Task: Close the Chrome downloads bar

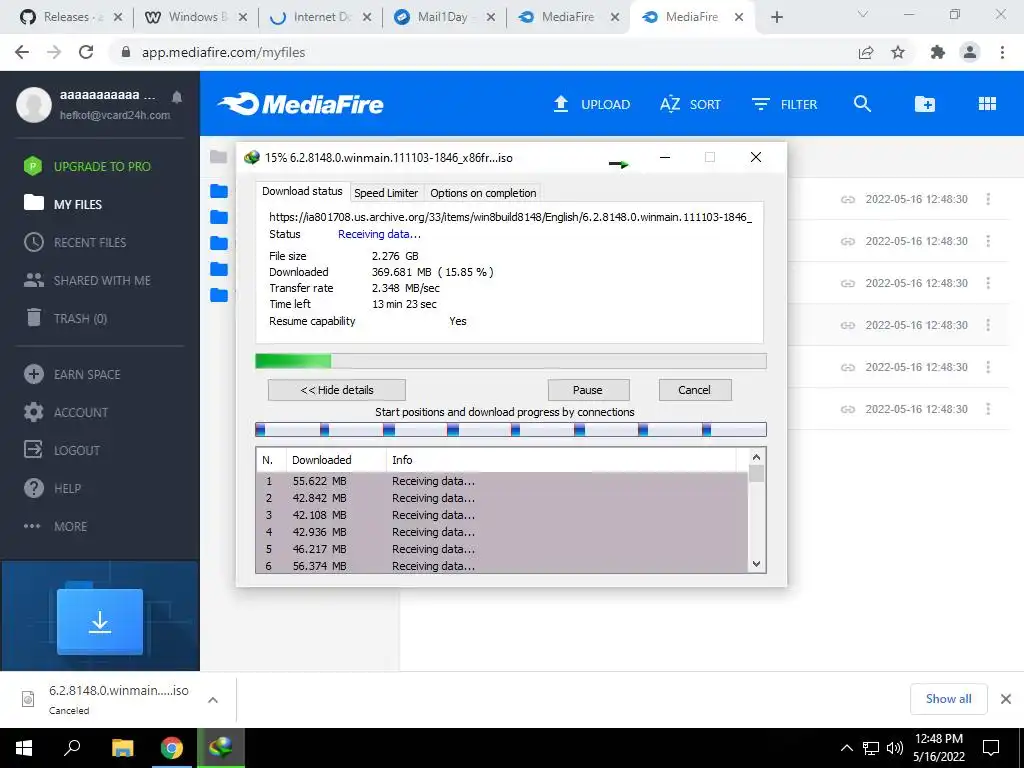Action: click(1006, 699)
